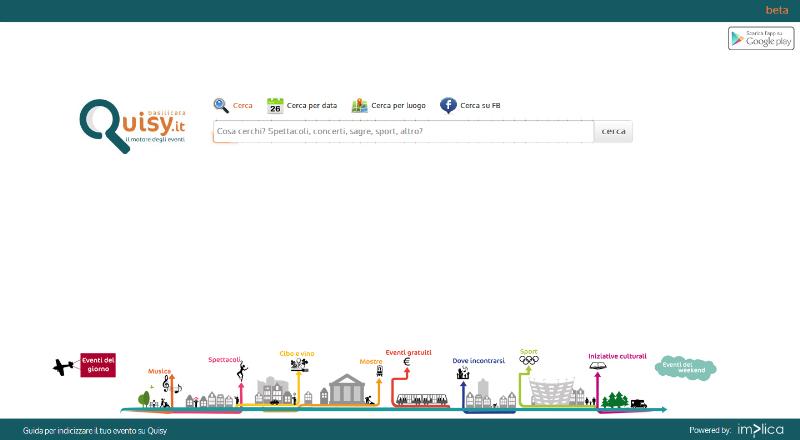Click the beta label in header
800x440 pixels.
777,10
